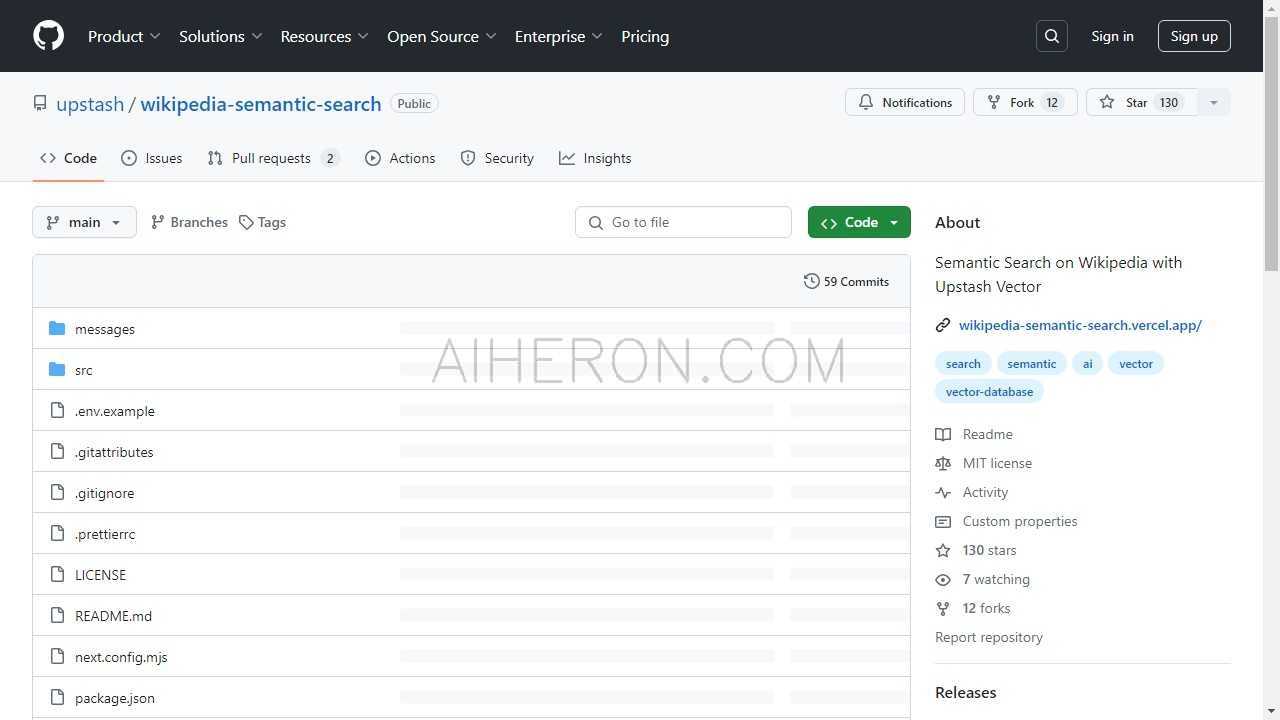Screen dimensions: 1280x720
Task: Click the ai topic tag
Action: (x=1087, y=363)
